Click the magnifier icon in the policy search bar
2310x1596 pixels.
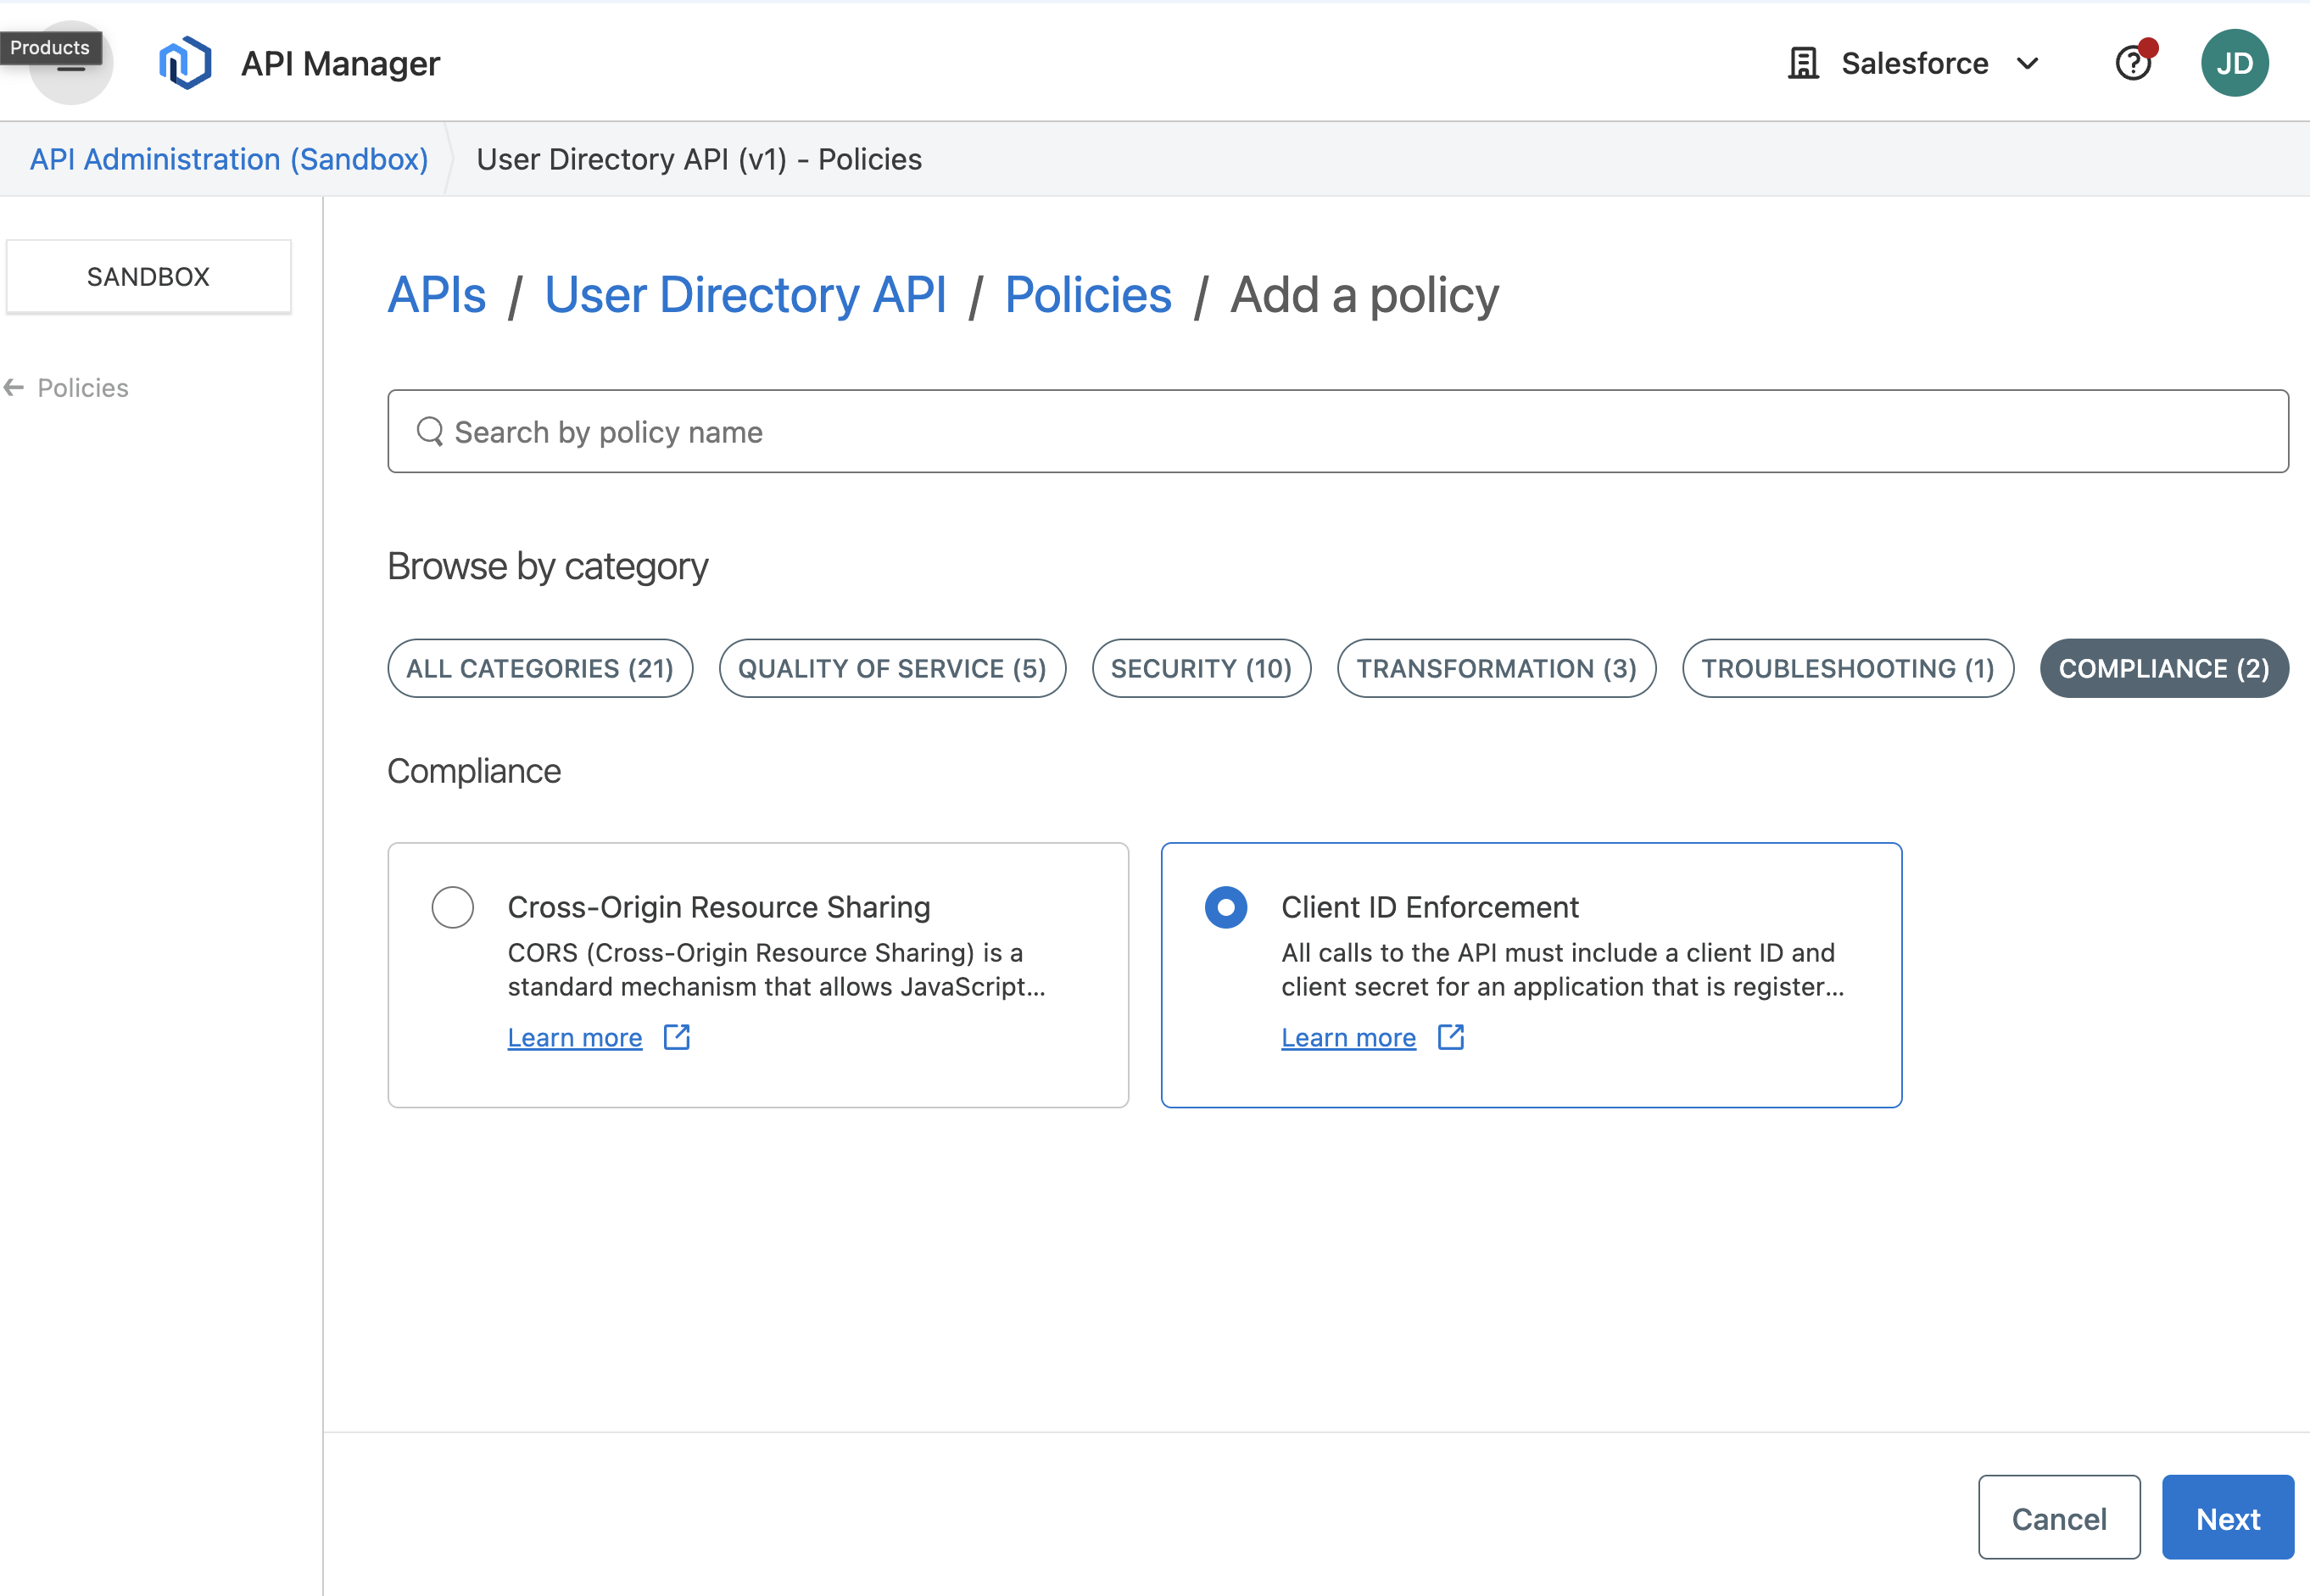pos(430,430)
